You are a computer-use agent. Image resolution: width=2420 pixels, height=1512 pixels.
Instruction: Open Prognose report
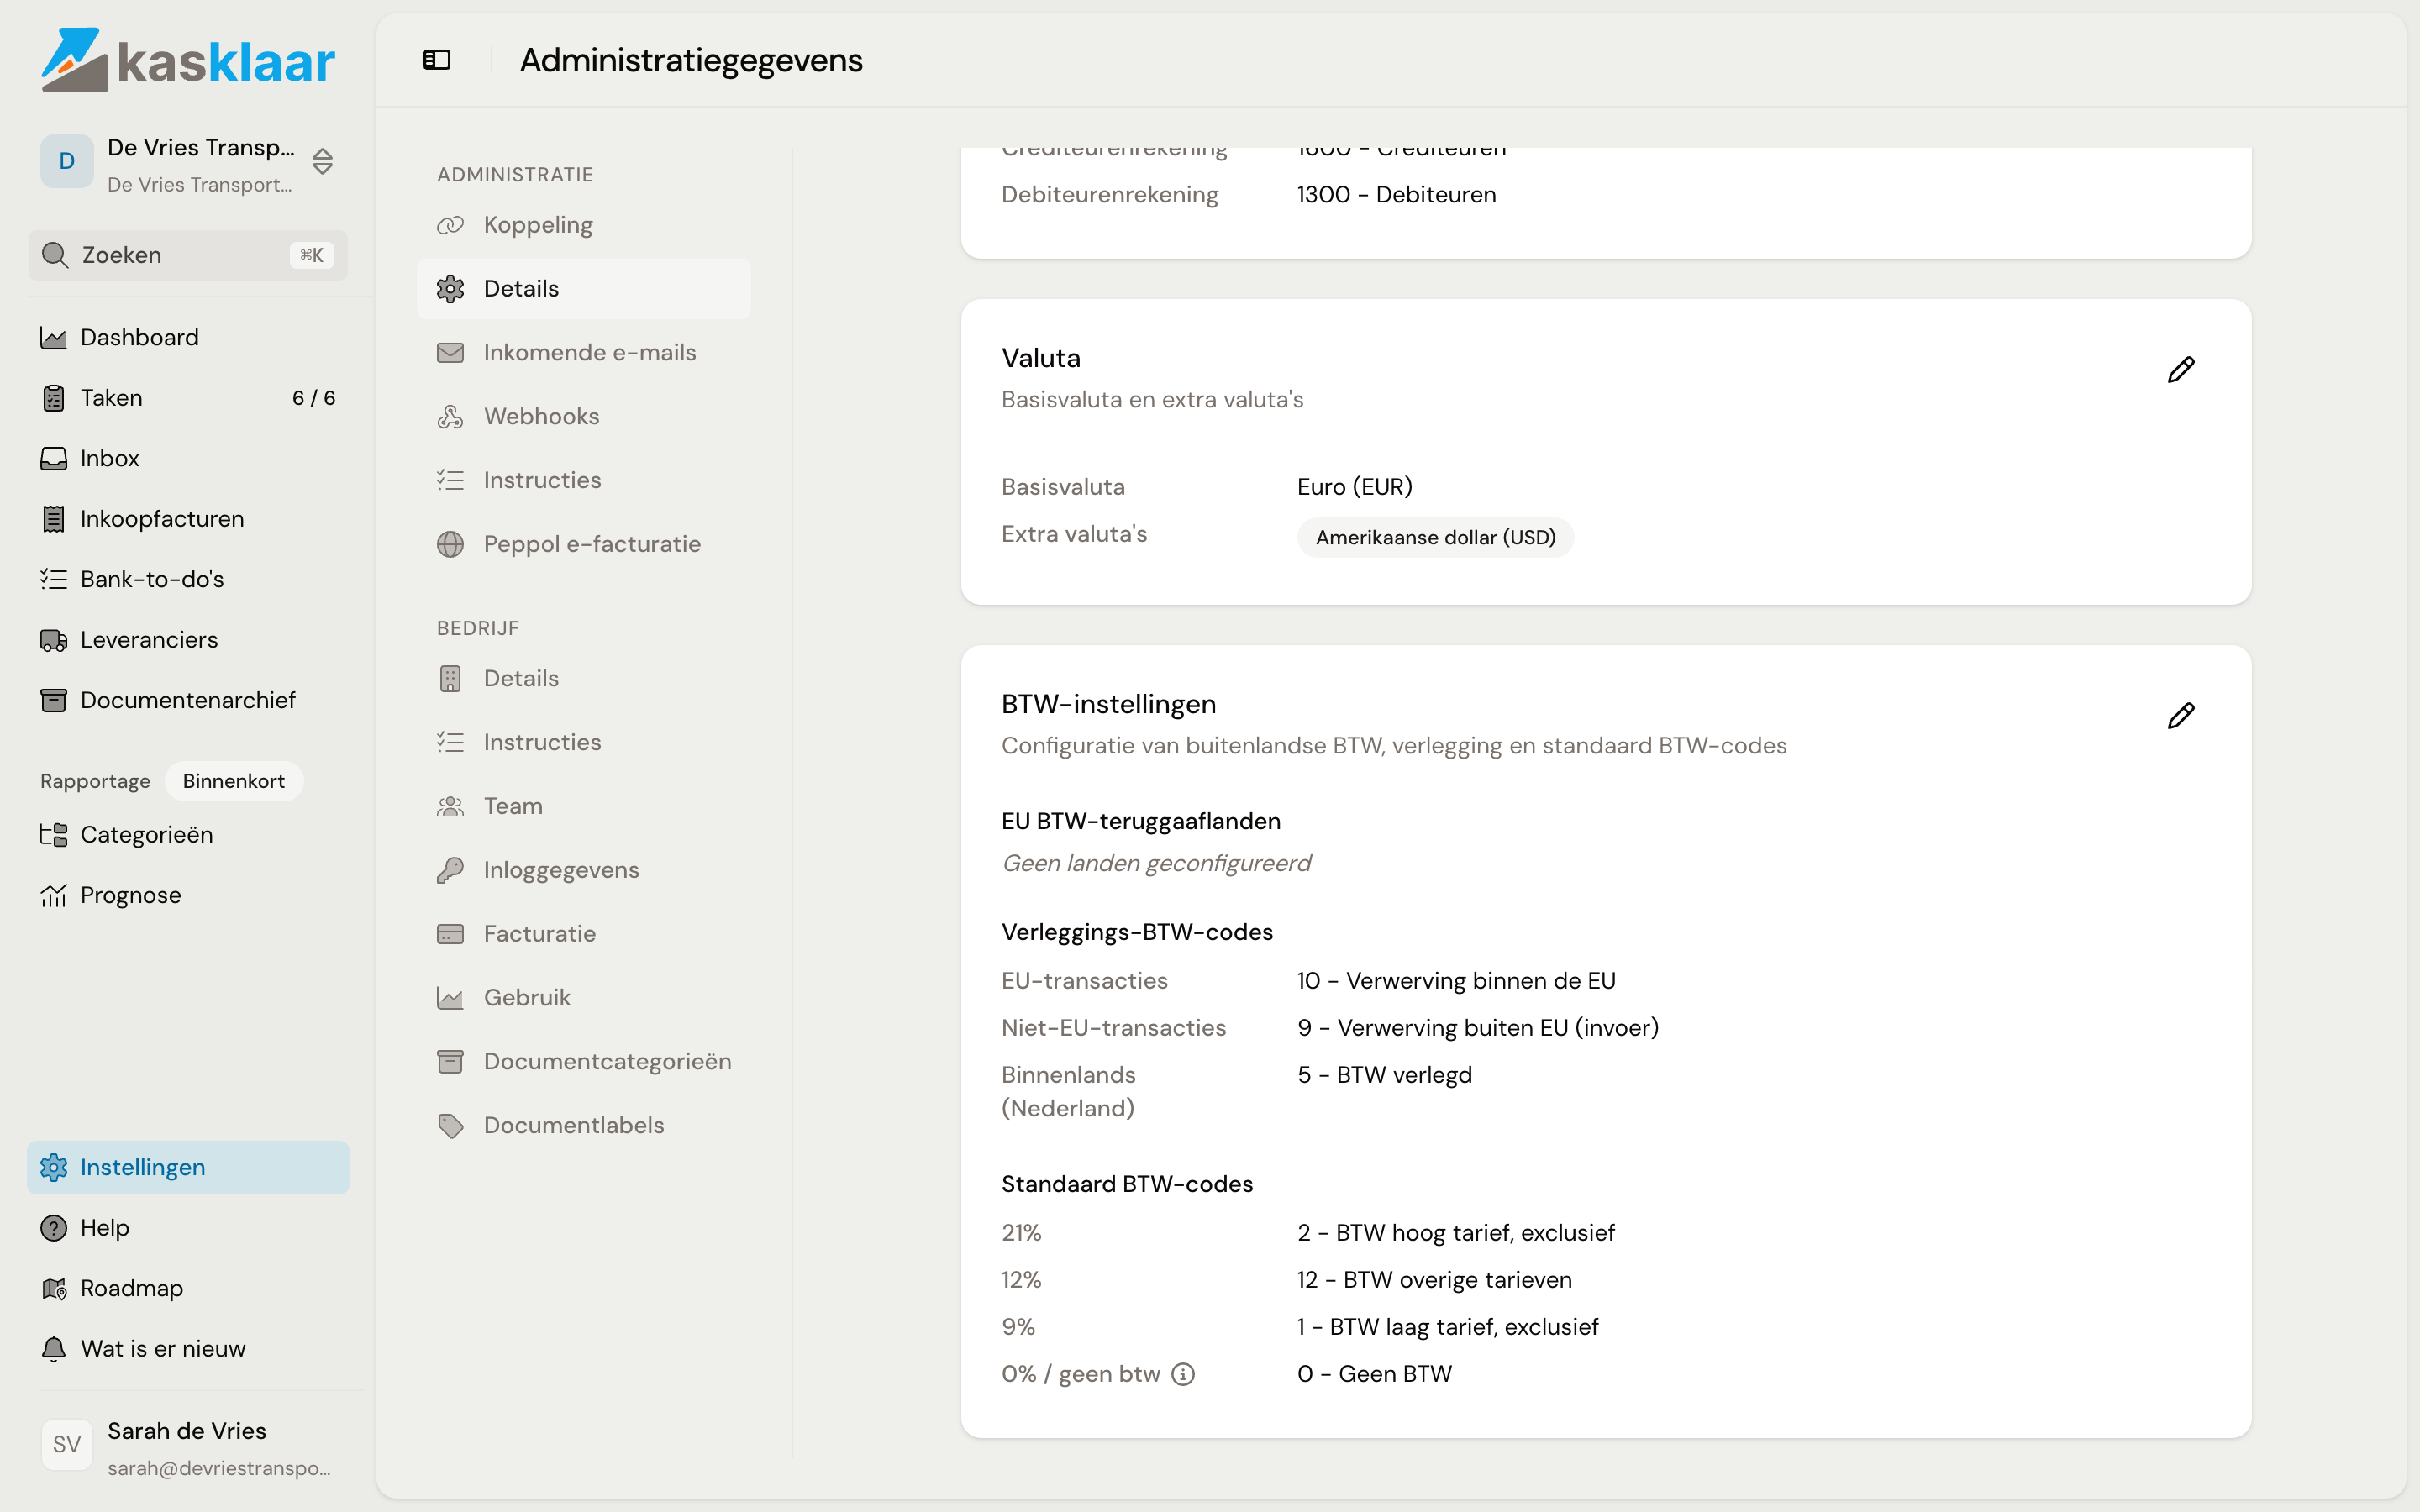coord(188,895)
